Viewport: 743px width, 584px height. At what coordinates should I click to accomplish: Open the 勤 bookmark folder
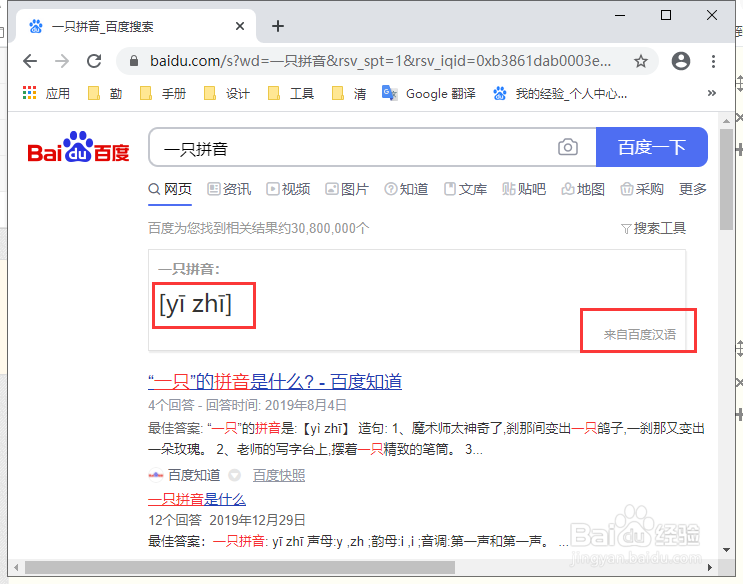(x=105, y=93)
